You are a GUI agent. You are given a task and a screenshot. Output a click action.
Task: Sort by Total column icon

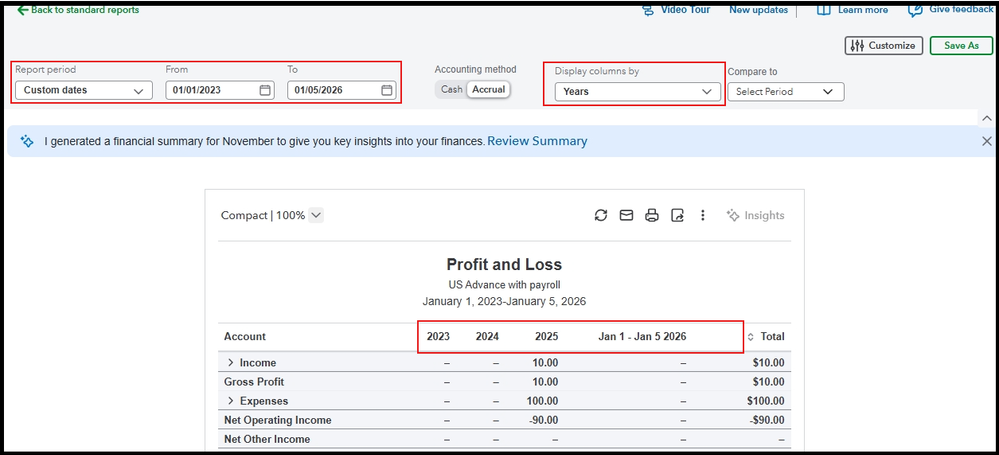pyautogui.click(x=751, y=336)
